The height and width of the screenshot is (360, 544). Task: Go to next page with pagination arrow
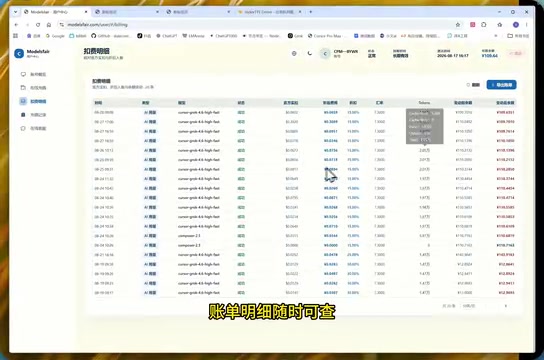505,306
